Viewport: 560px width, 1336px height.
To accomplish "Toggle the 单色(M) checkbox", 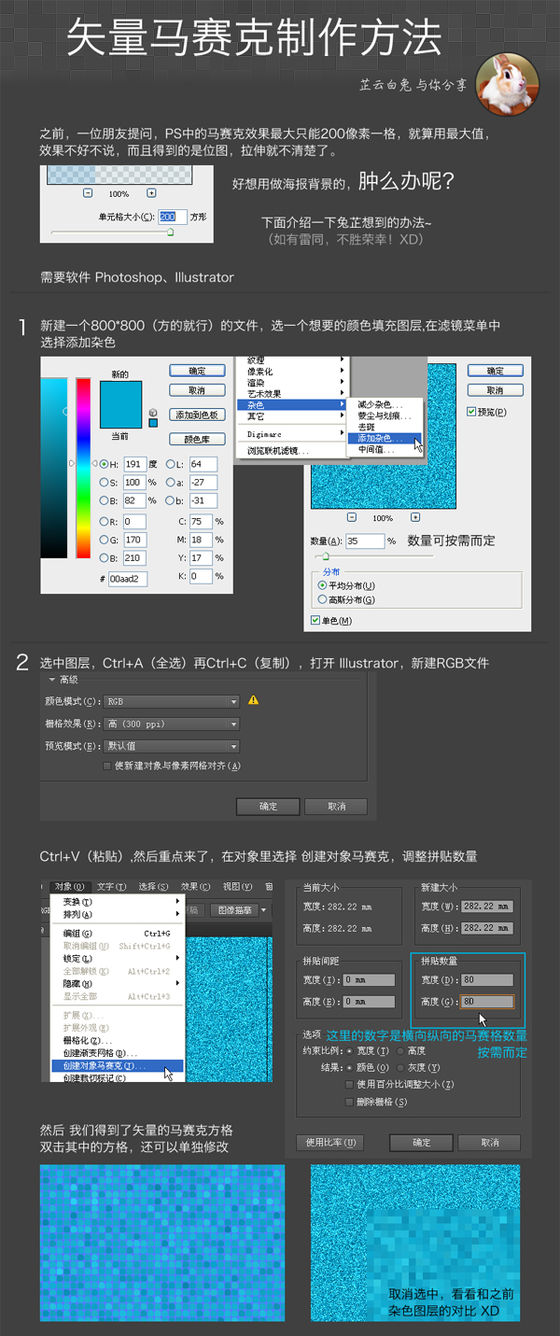I will click(x=316, y=621).
